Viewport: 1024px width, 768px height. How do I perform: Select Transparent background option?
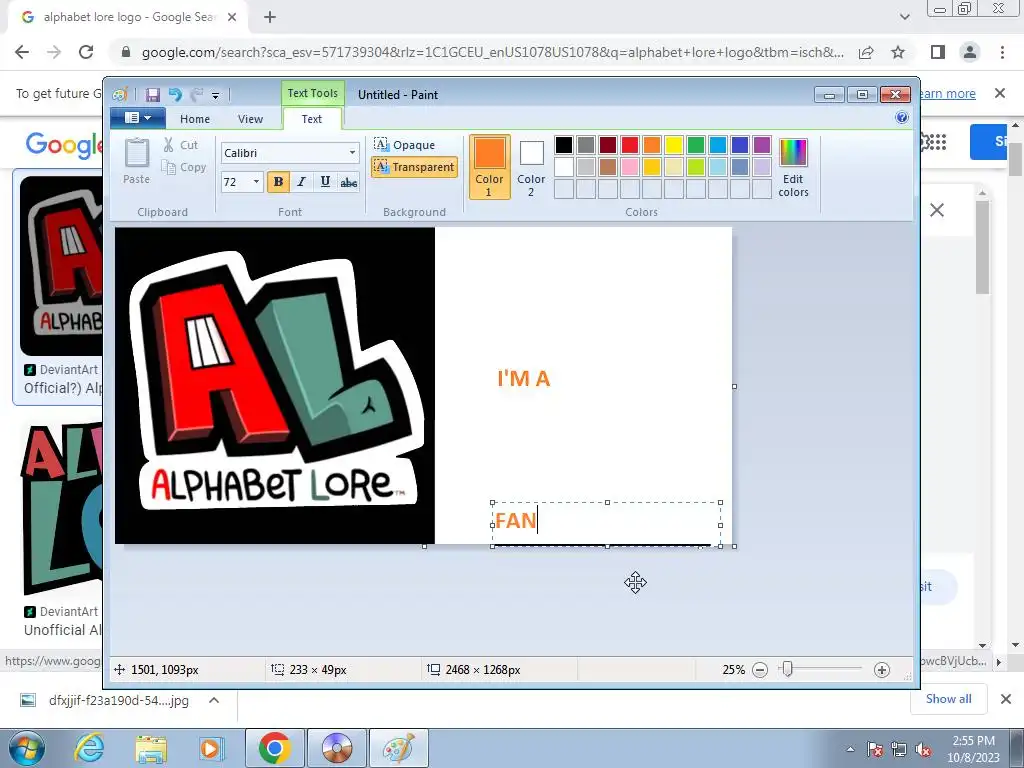coord(414,167)
